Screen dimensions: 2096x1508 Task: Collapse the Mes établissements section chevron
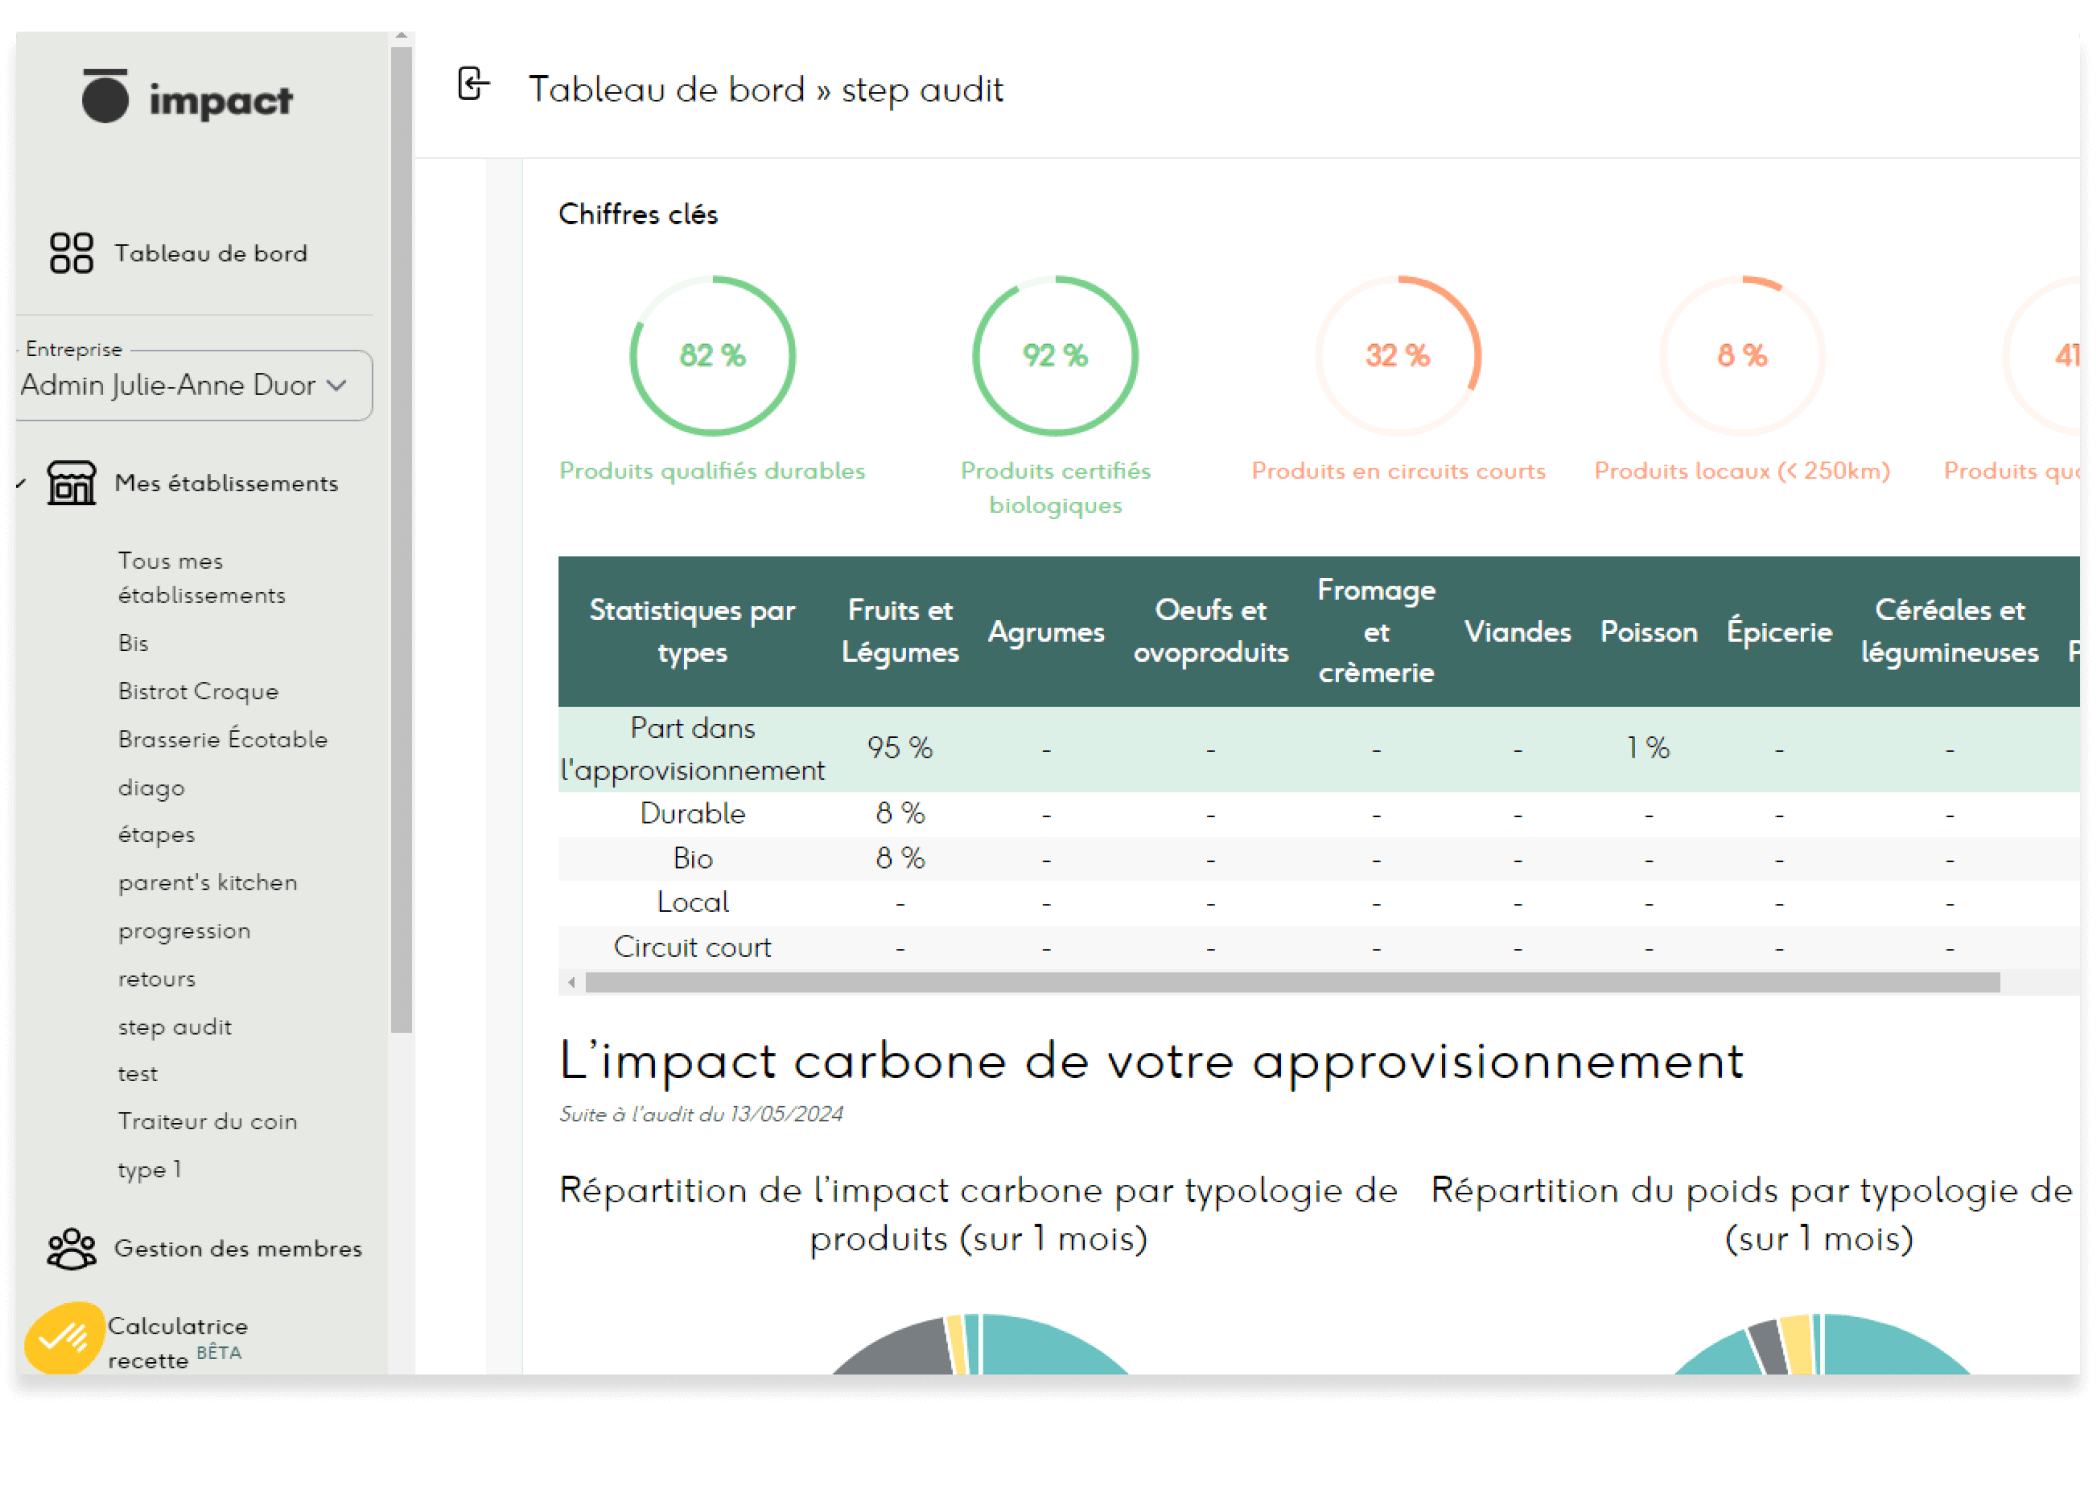[21, 484]
